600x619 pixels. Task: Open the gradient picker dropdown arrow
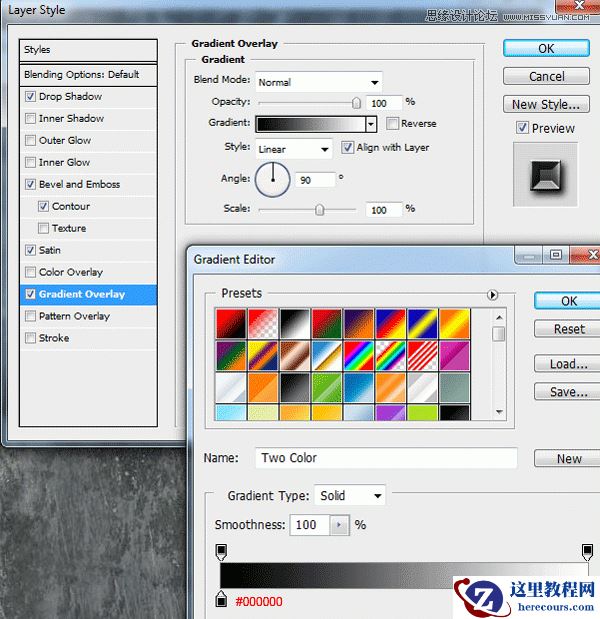click(371, 124)
